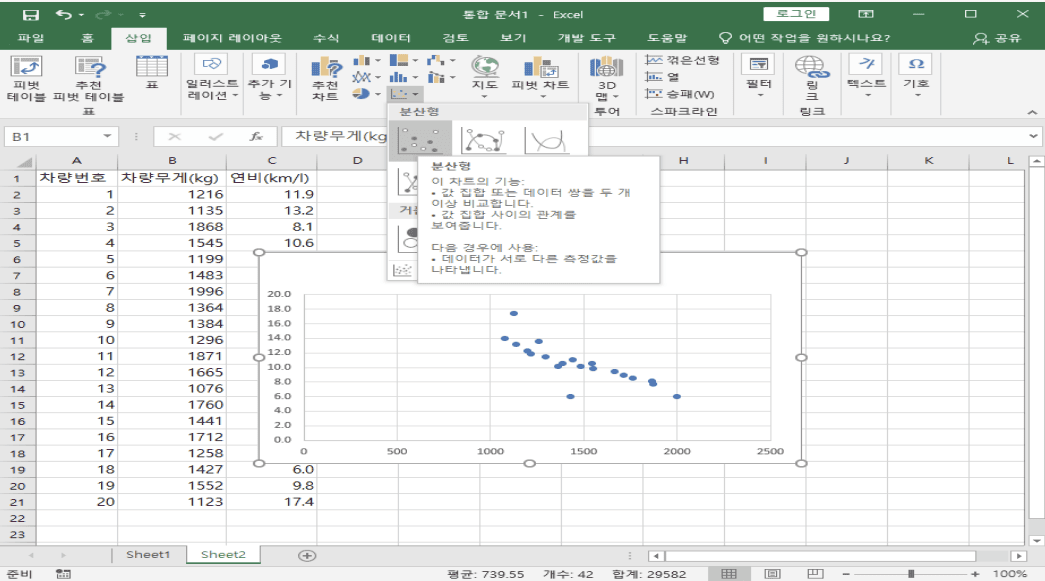This screenshot has height=581, width=1045.
Task: Switch to Page Layout view in status bar
Action: tap(772, 574)
